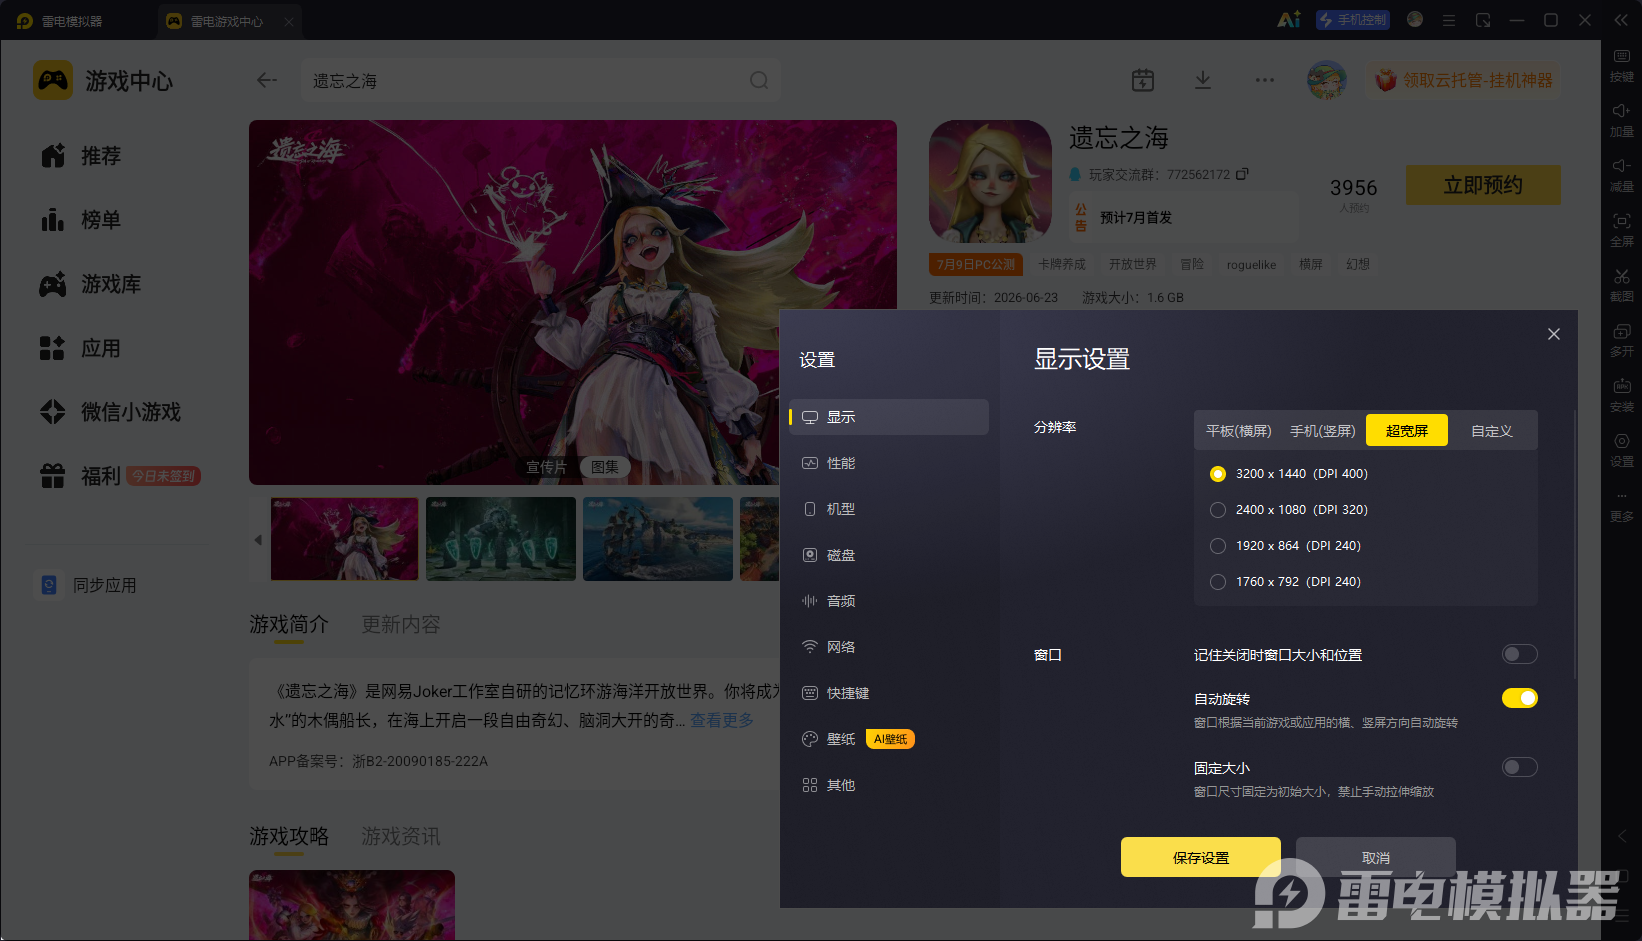
Task: Click 手机控制 button in title bar
Action: (1353, 20)
